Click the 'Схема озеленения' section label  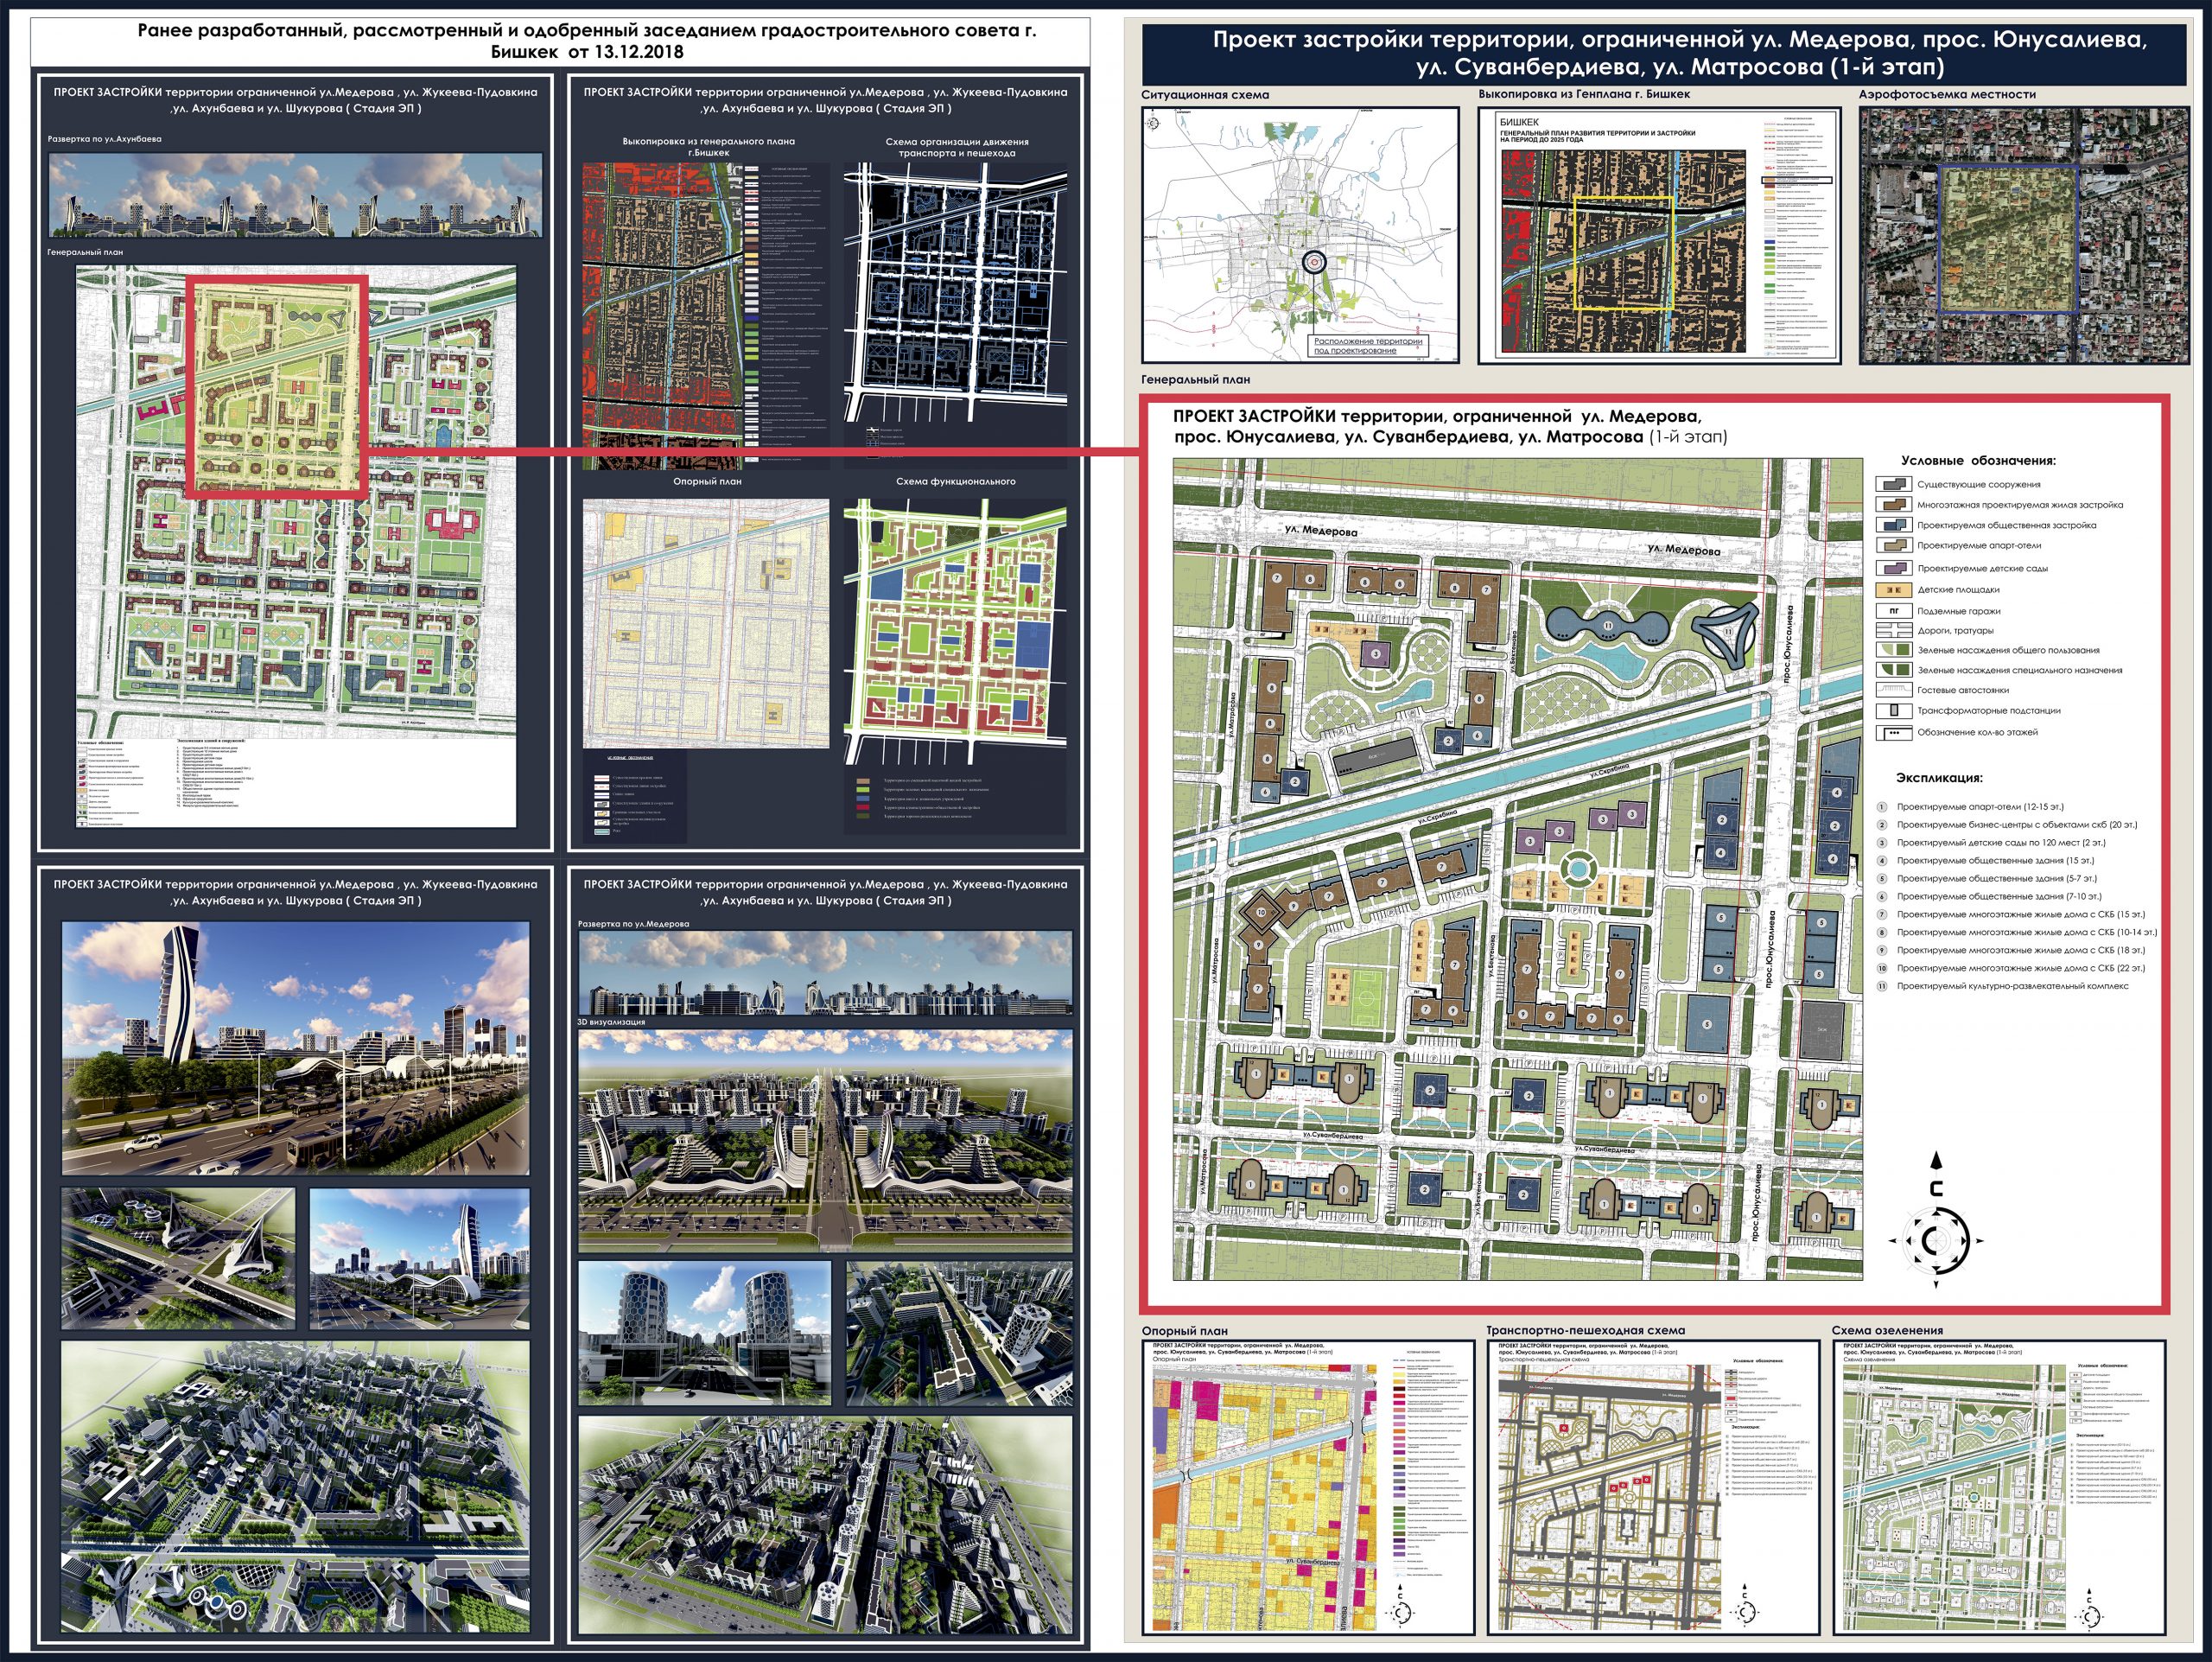(x=1887, y=1330)
